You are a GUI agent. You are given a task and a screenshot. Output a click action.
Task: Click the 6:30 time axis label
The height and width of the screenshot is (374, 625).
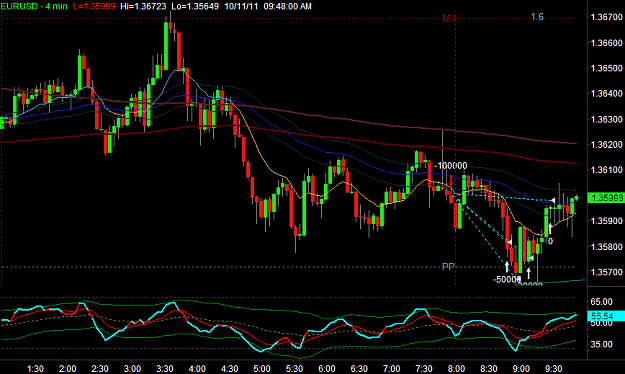(x=359, y=368)
